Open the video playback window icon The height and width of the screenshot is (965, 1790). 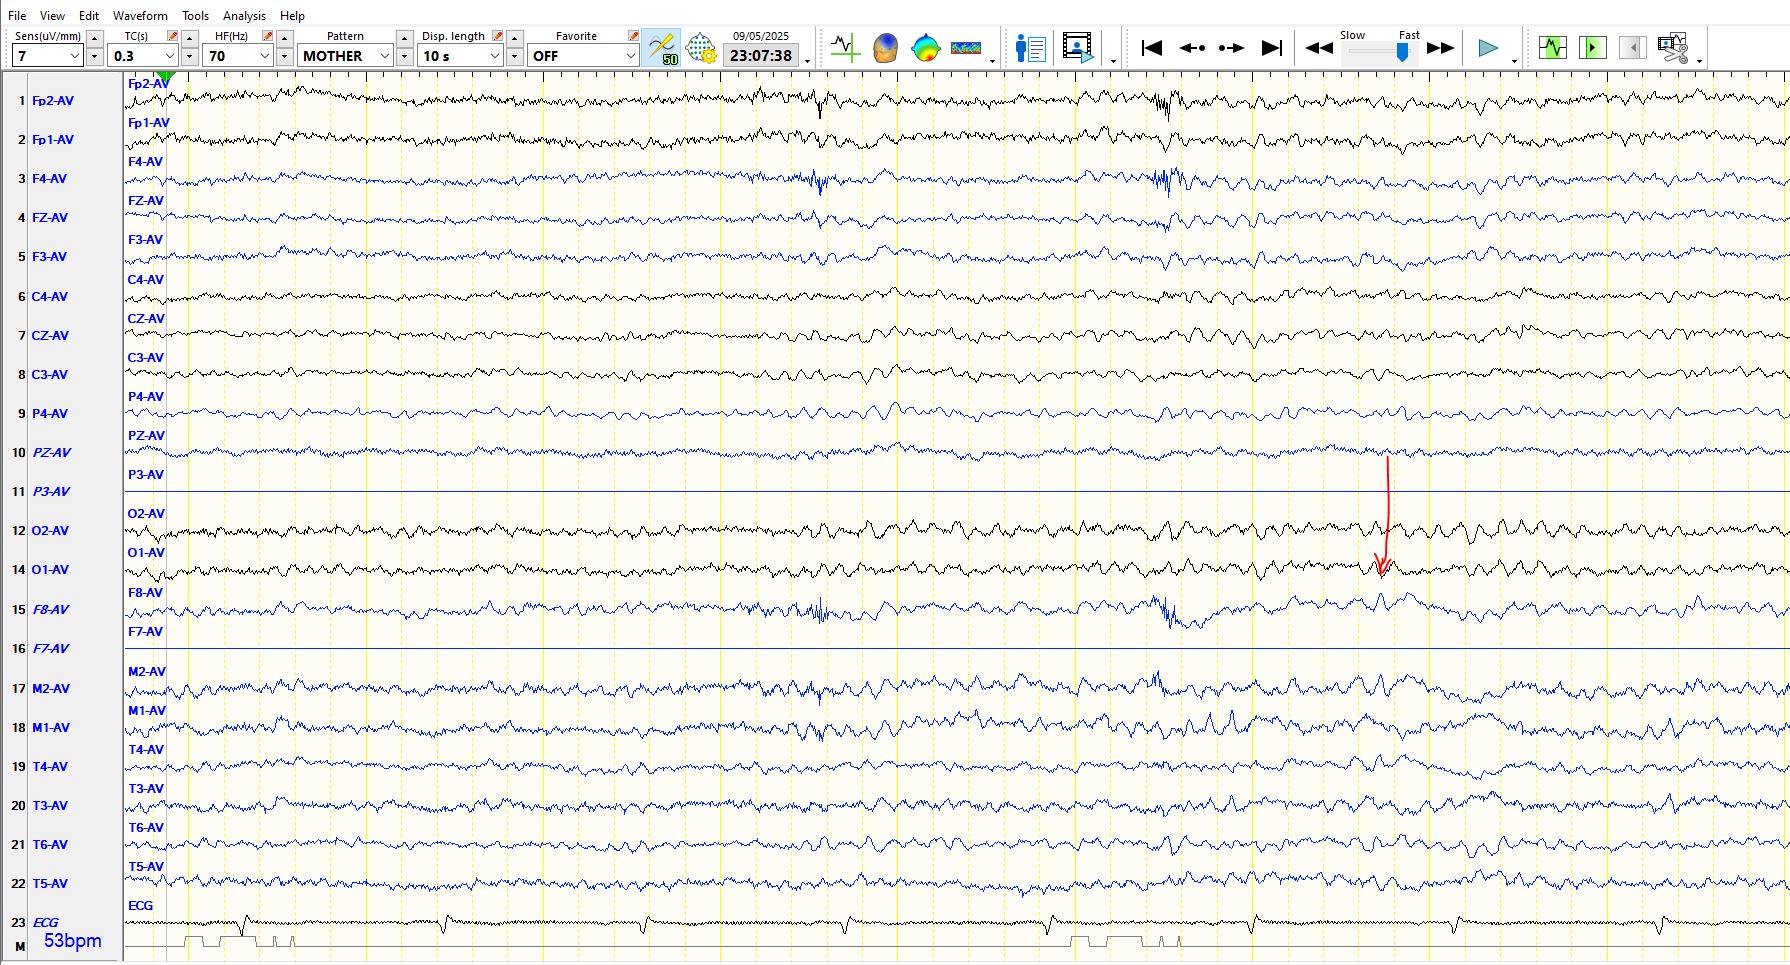pyautogui.click(x=1077, y=47)
